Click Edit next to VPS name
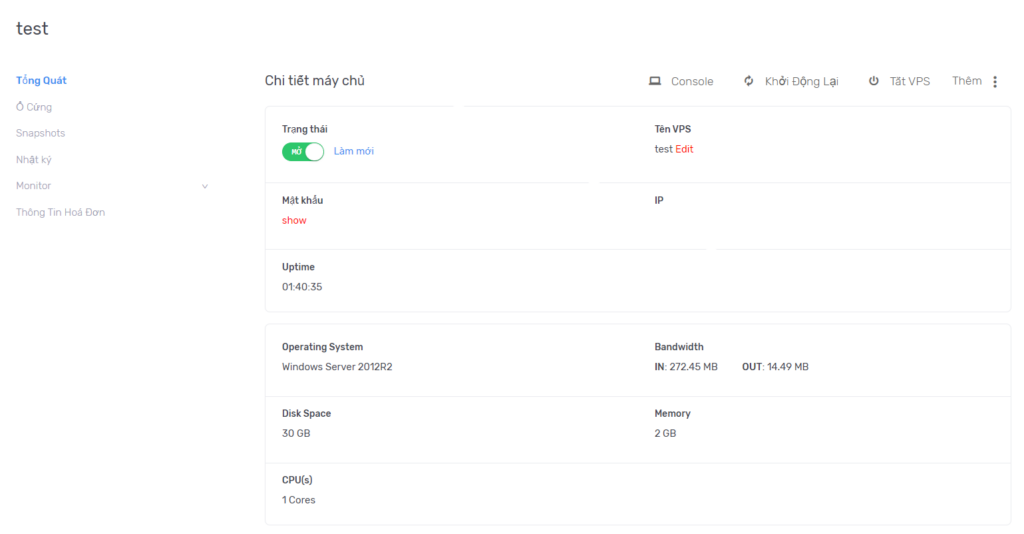This screenshot has height=534, width=1024. pyautogui.click(x=684, y=149)
